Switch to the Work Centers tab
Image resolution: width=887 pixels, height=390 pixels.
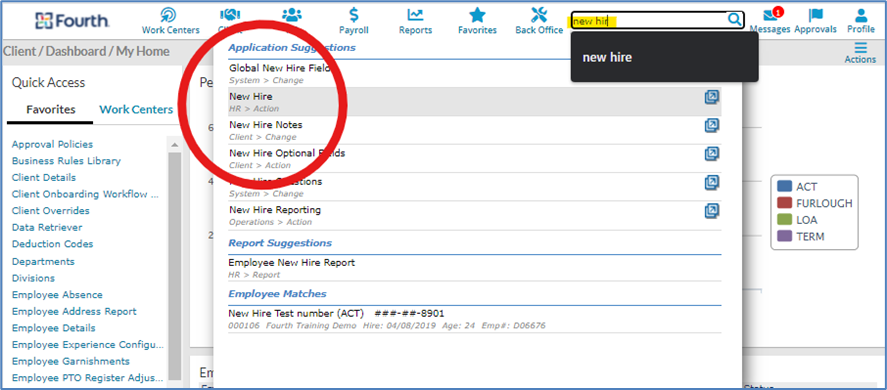pyautogui.click(x=136, y=110)
